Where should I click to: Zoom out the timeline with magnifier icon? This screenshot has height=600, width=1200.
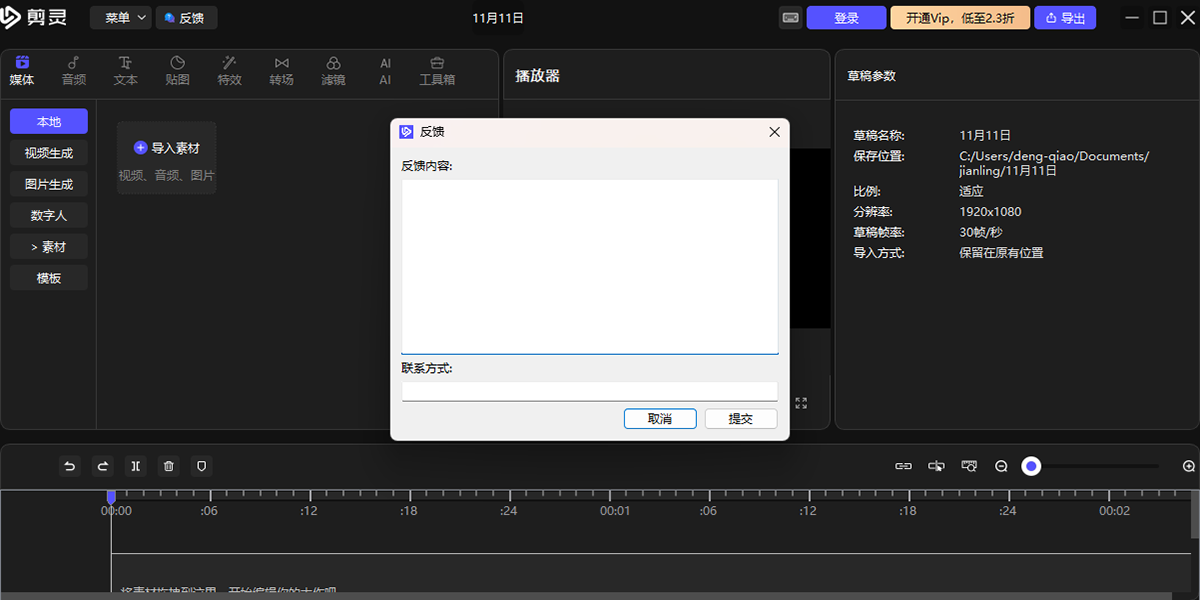pyautogui.click(x=1001, y=465)
